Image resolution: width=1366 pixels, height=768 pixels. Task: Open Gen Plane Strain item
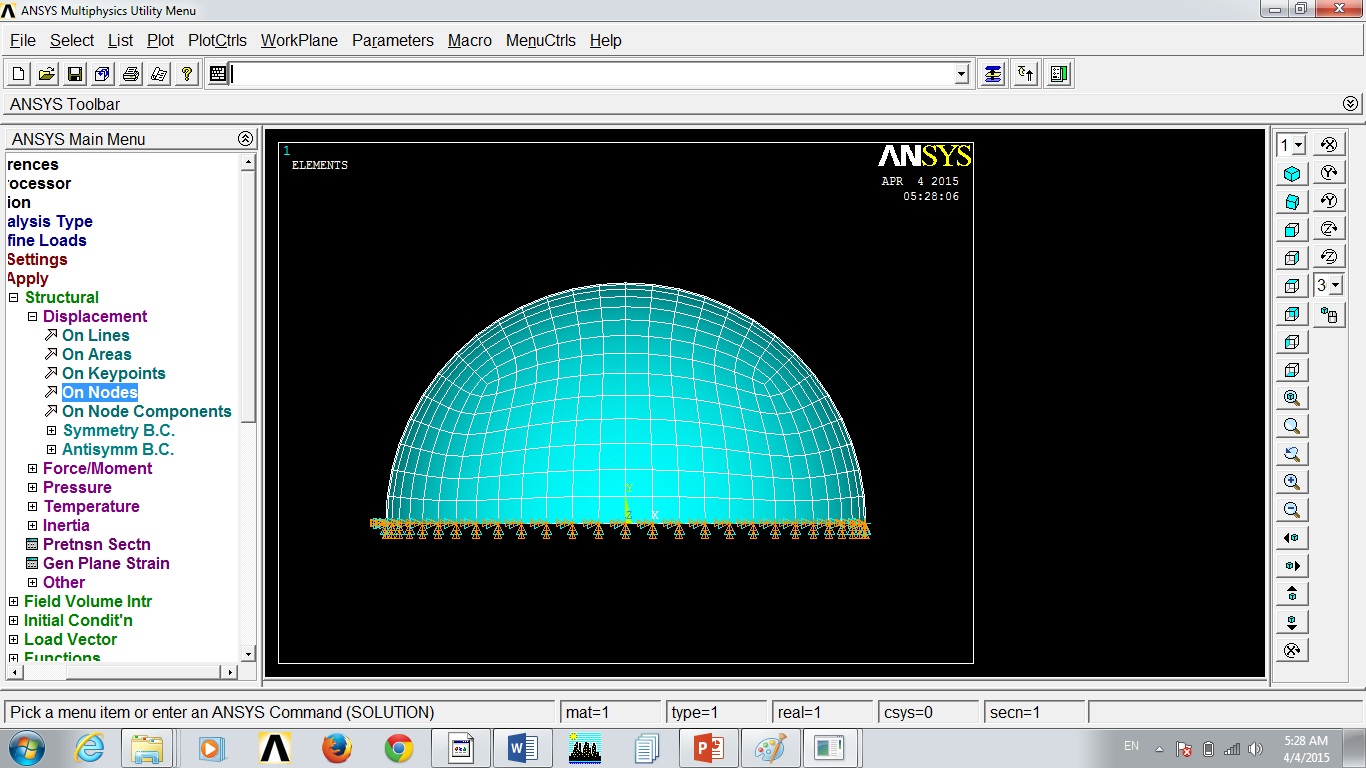click(x=106, y=564)
